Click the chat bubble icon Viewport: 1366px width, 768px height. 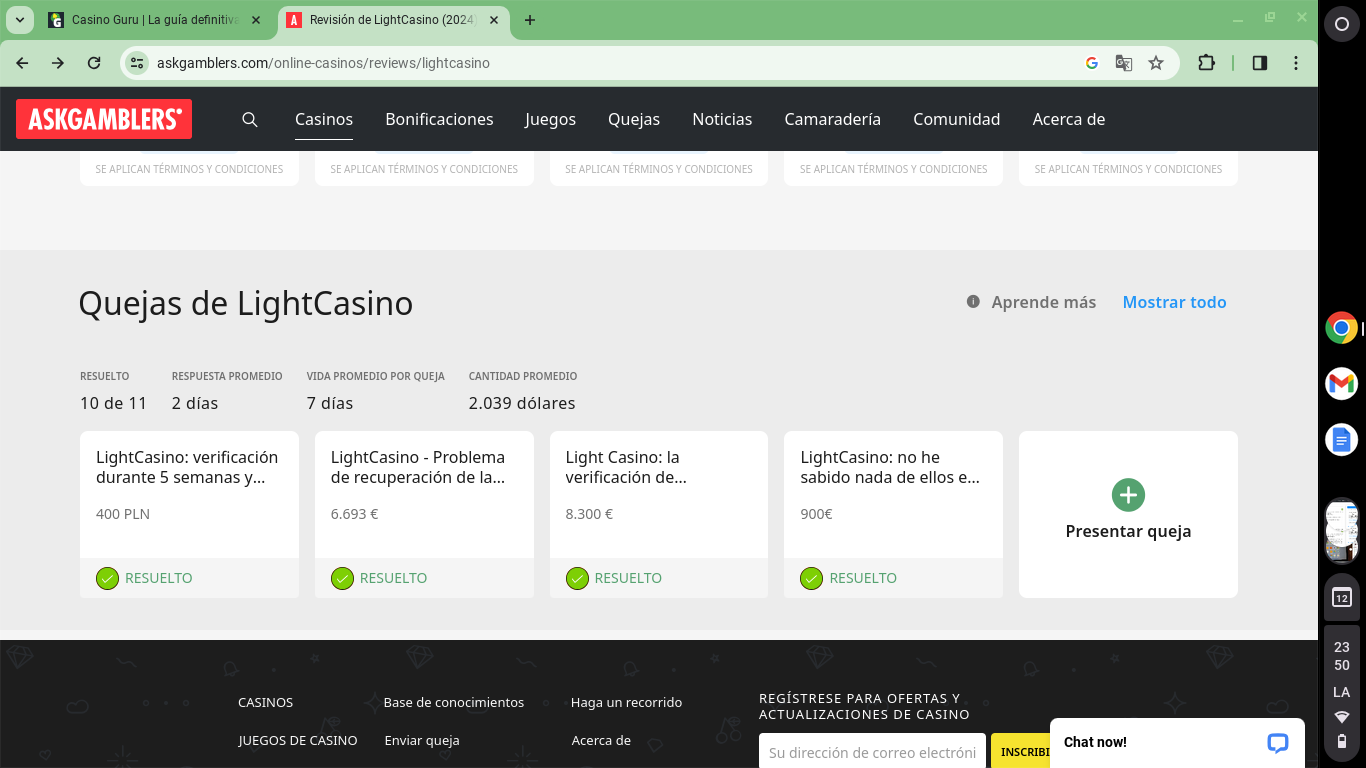click(x=1277, y=743)
